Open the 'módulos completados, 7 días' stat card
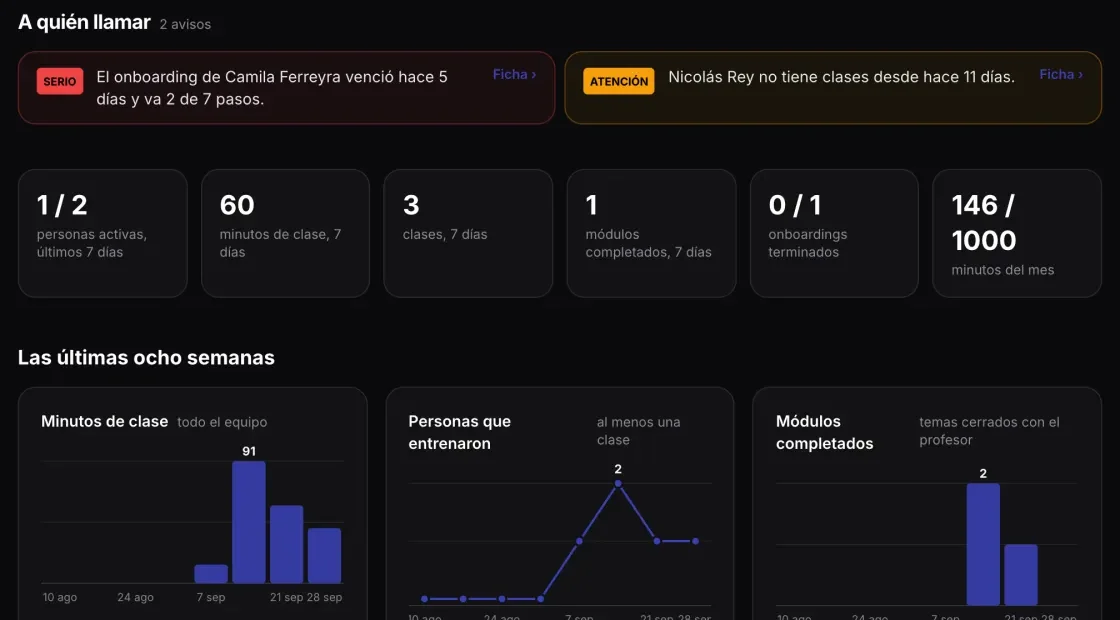Image resolution: width=1120 pixels, height=620 pixels. click(x=651, y=233)
